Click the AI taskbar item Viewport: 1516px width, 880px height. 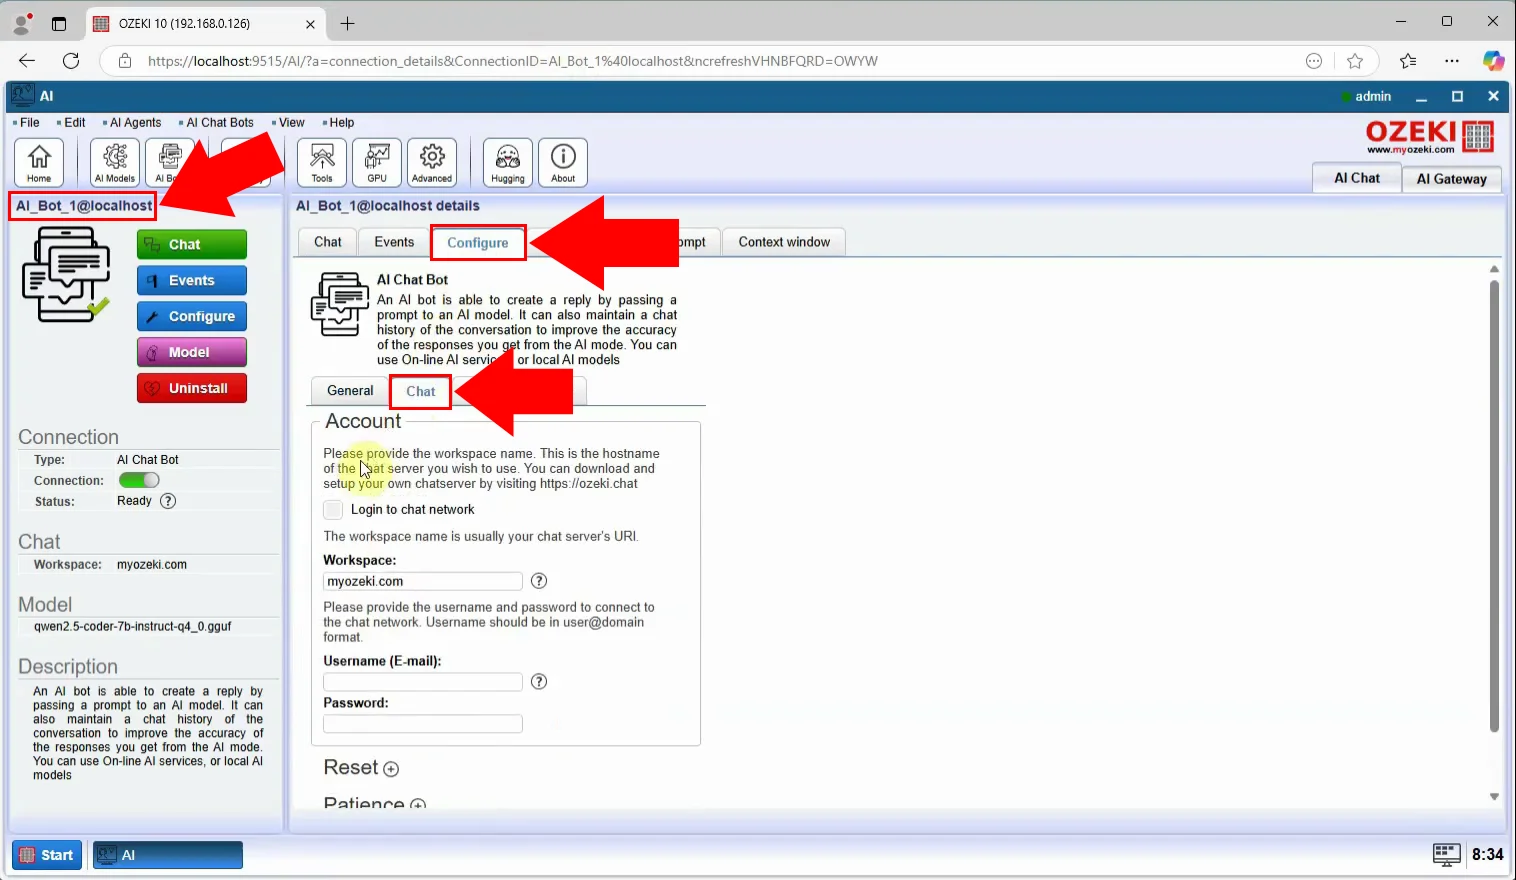[168, 855]
